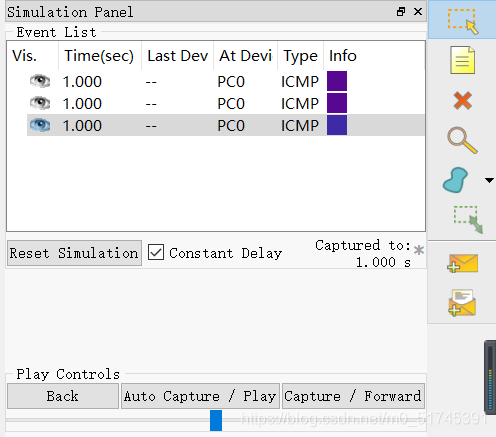Toggle the eye in the first ICMP row
The width and height of the screenshot is (496, 437).
coord(40,81)
